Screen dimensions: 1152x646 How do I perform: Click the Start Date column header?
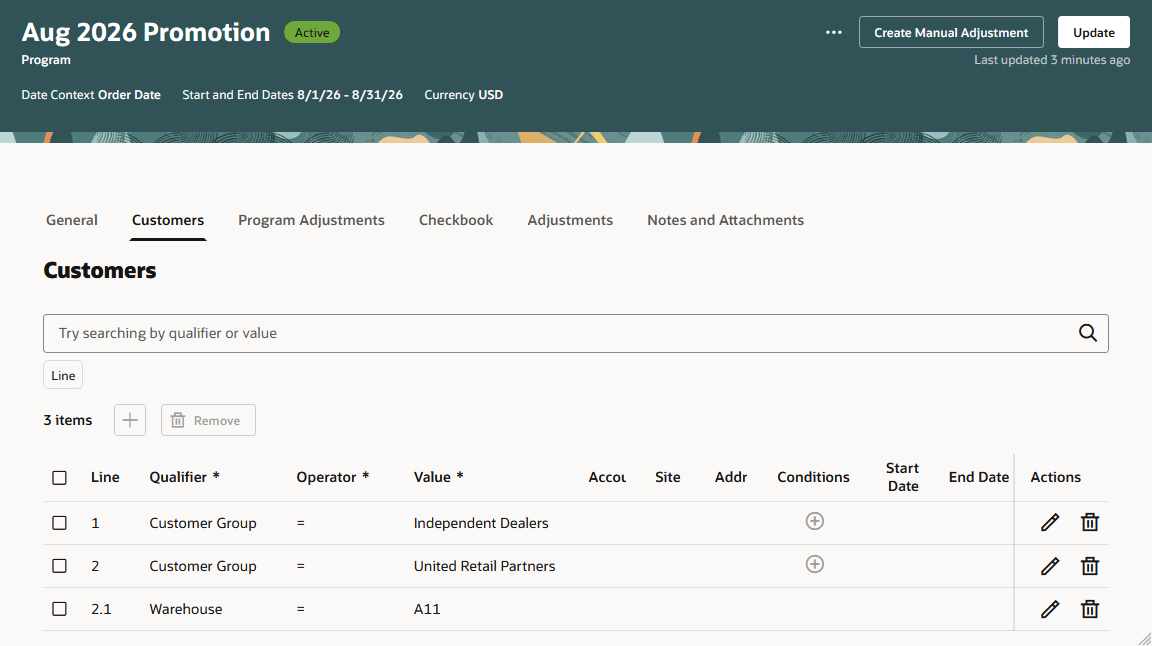903,477
